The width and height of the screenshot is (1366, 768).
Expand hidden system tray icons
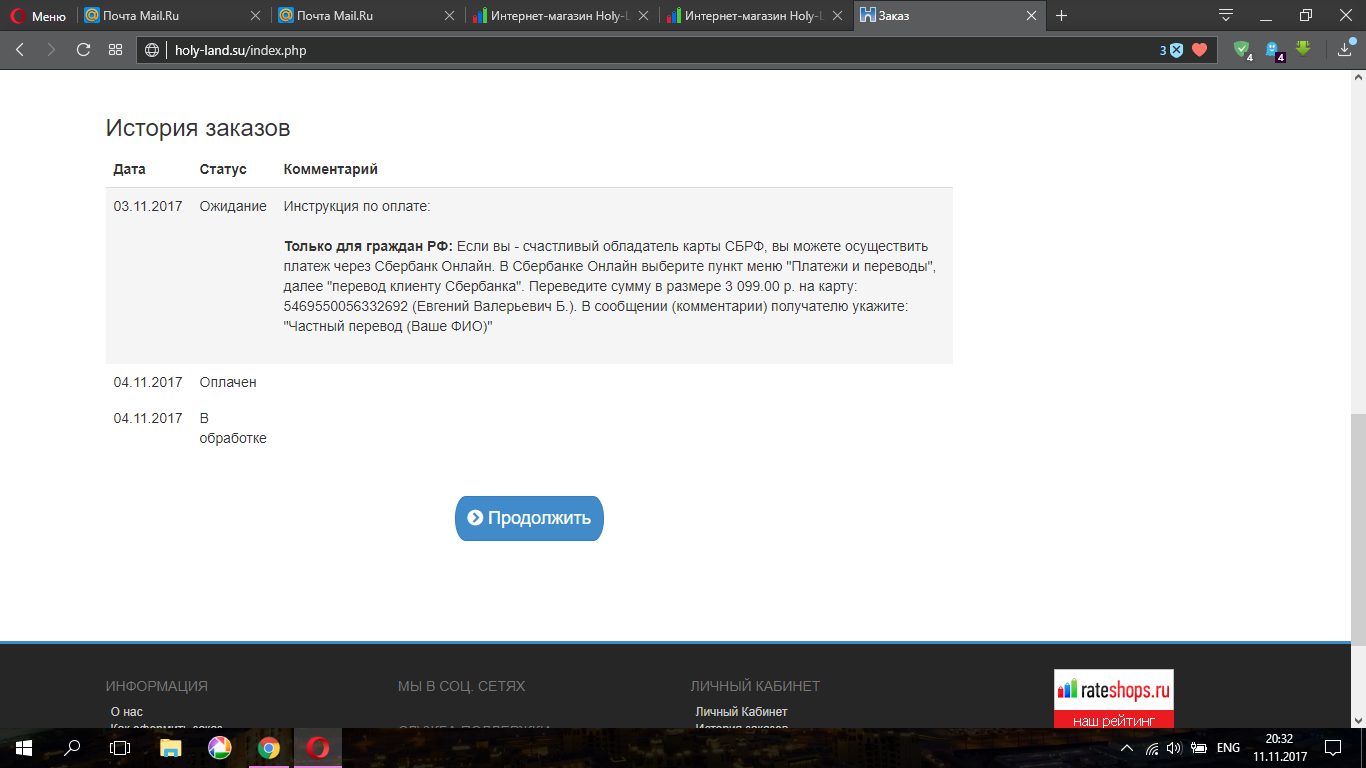point(1127,748)
